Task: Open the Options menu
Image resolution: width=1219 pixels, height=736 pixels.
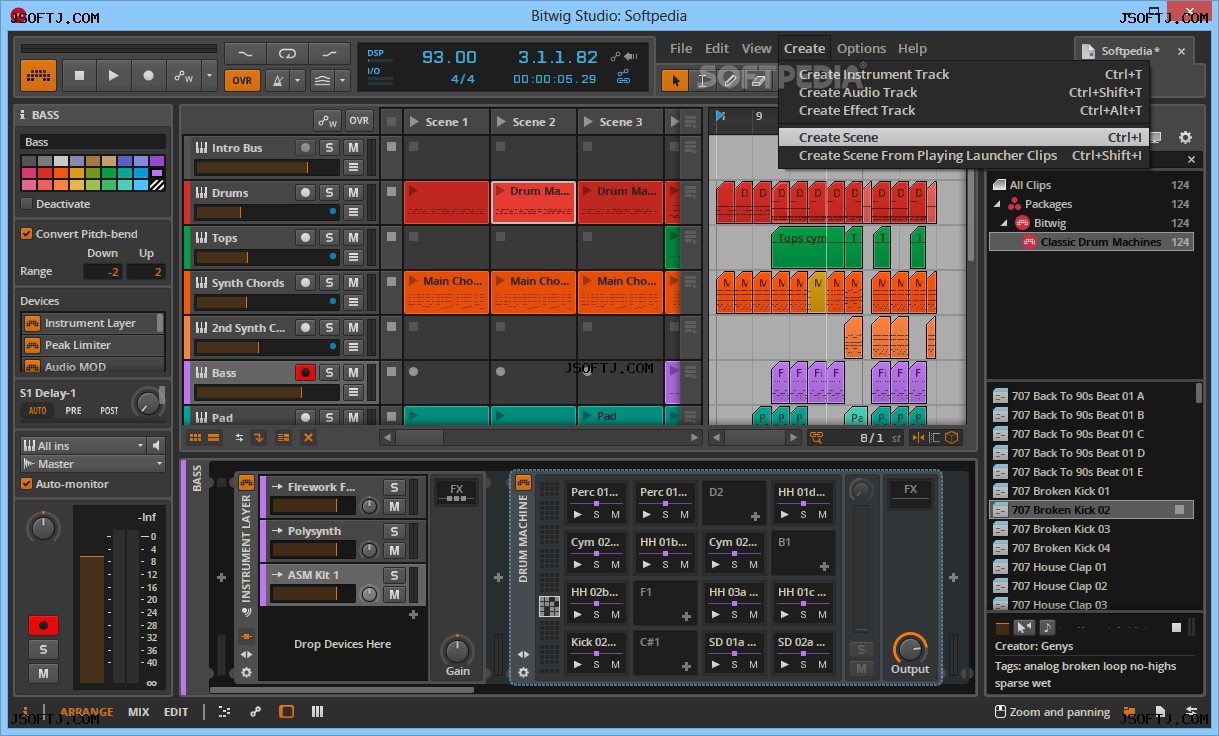Action: point(861,48)
